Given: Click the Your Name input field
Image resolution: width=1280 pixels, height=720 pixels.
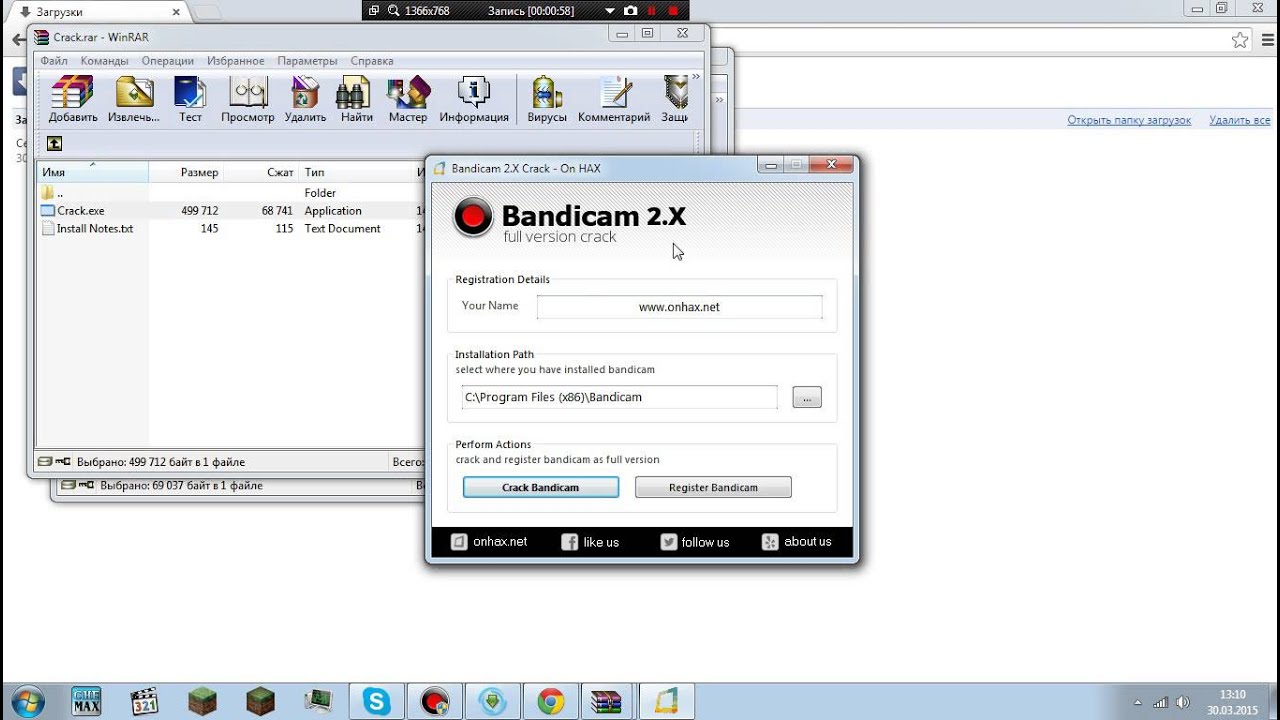Looking at the screenshot, I should (x=679, y=307).
